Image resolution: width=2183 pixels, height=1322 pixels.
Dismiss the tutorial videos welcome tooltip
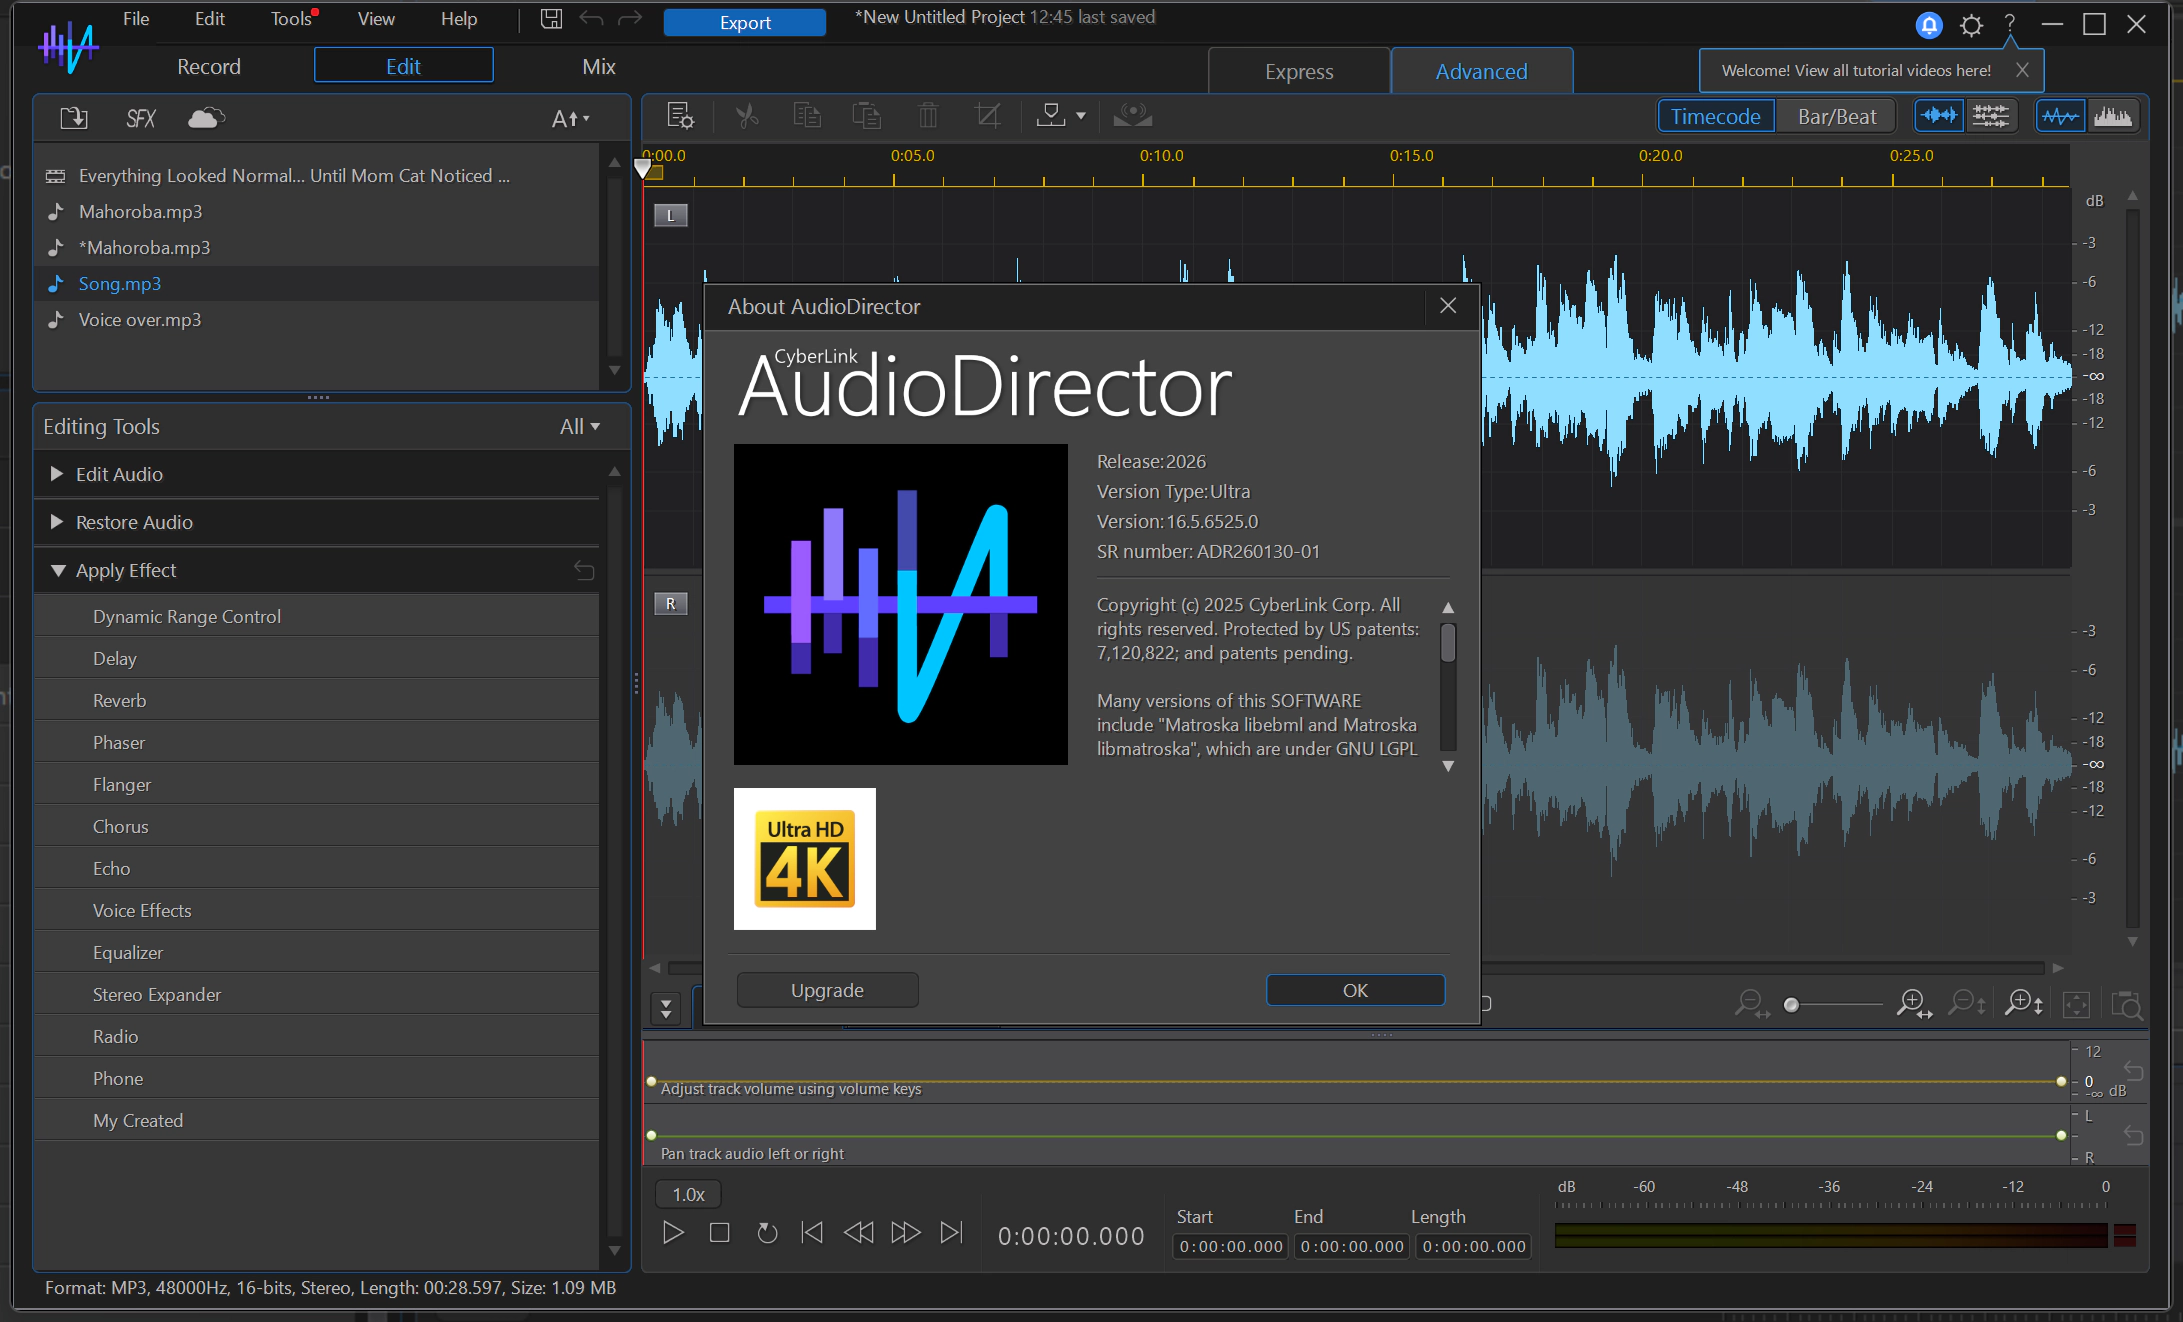click(x=2022, y=70)
